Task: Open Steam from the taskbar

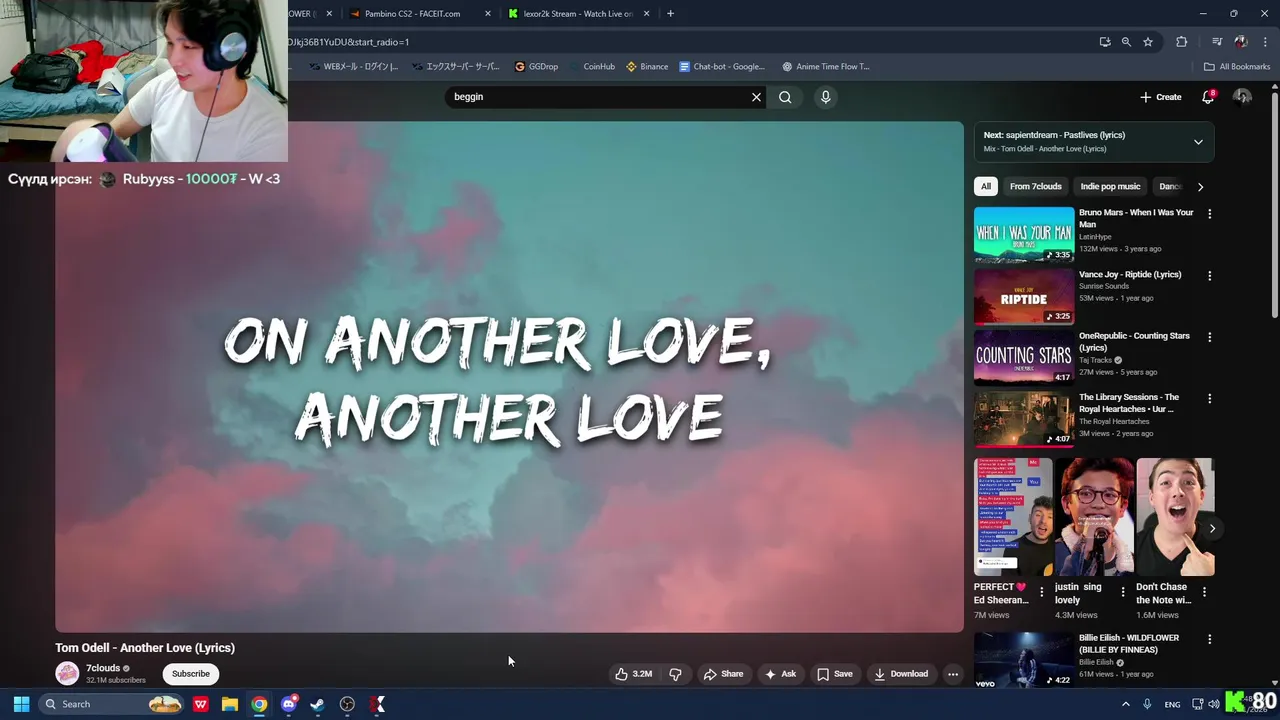Action: [318, 704]
